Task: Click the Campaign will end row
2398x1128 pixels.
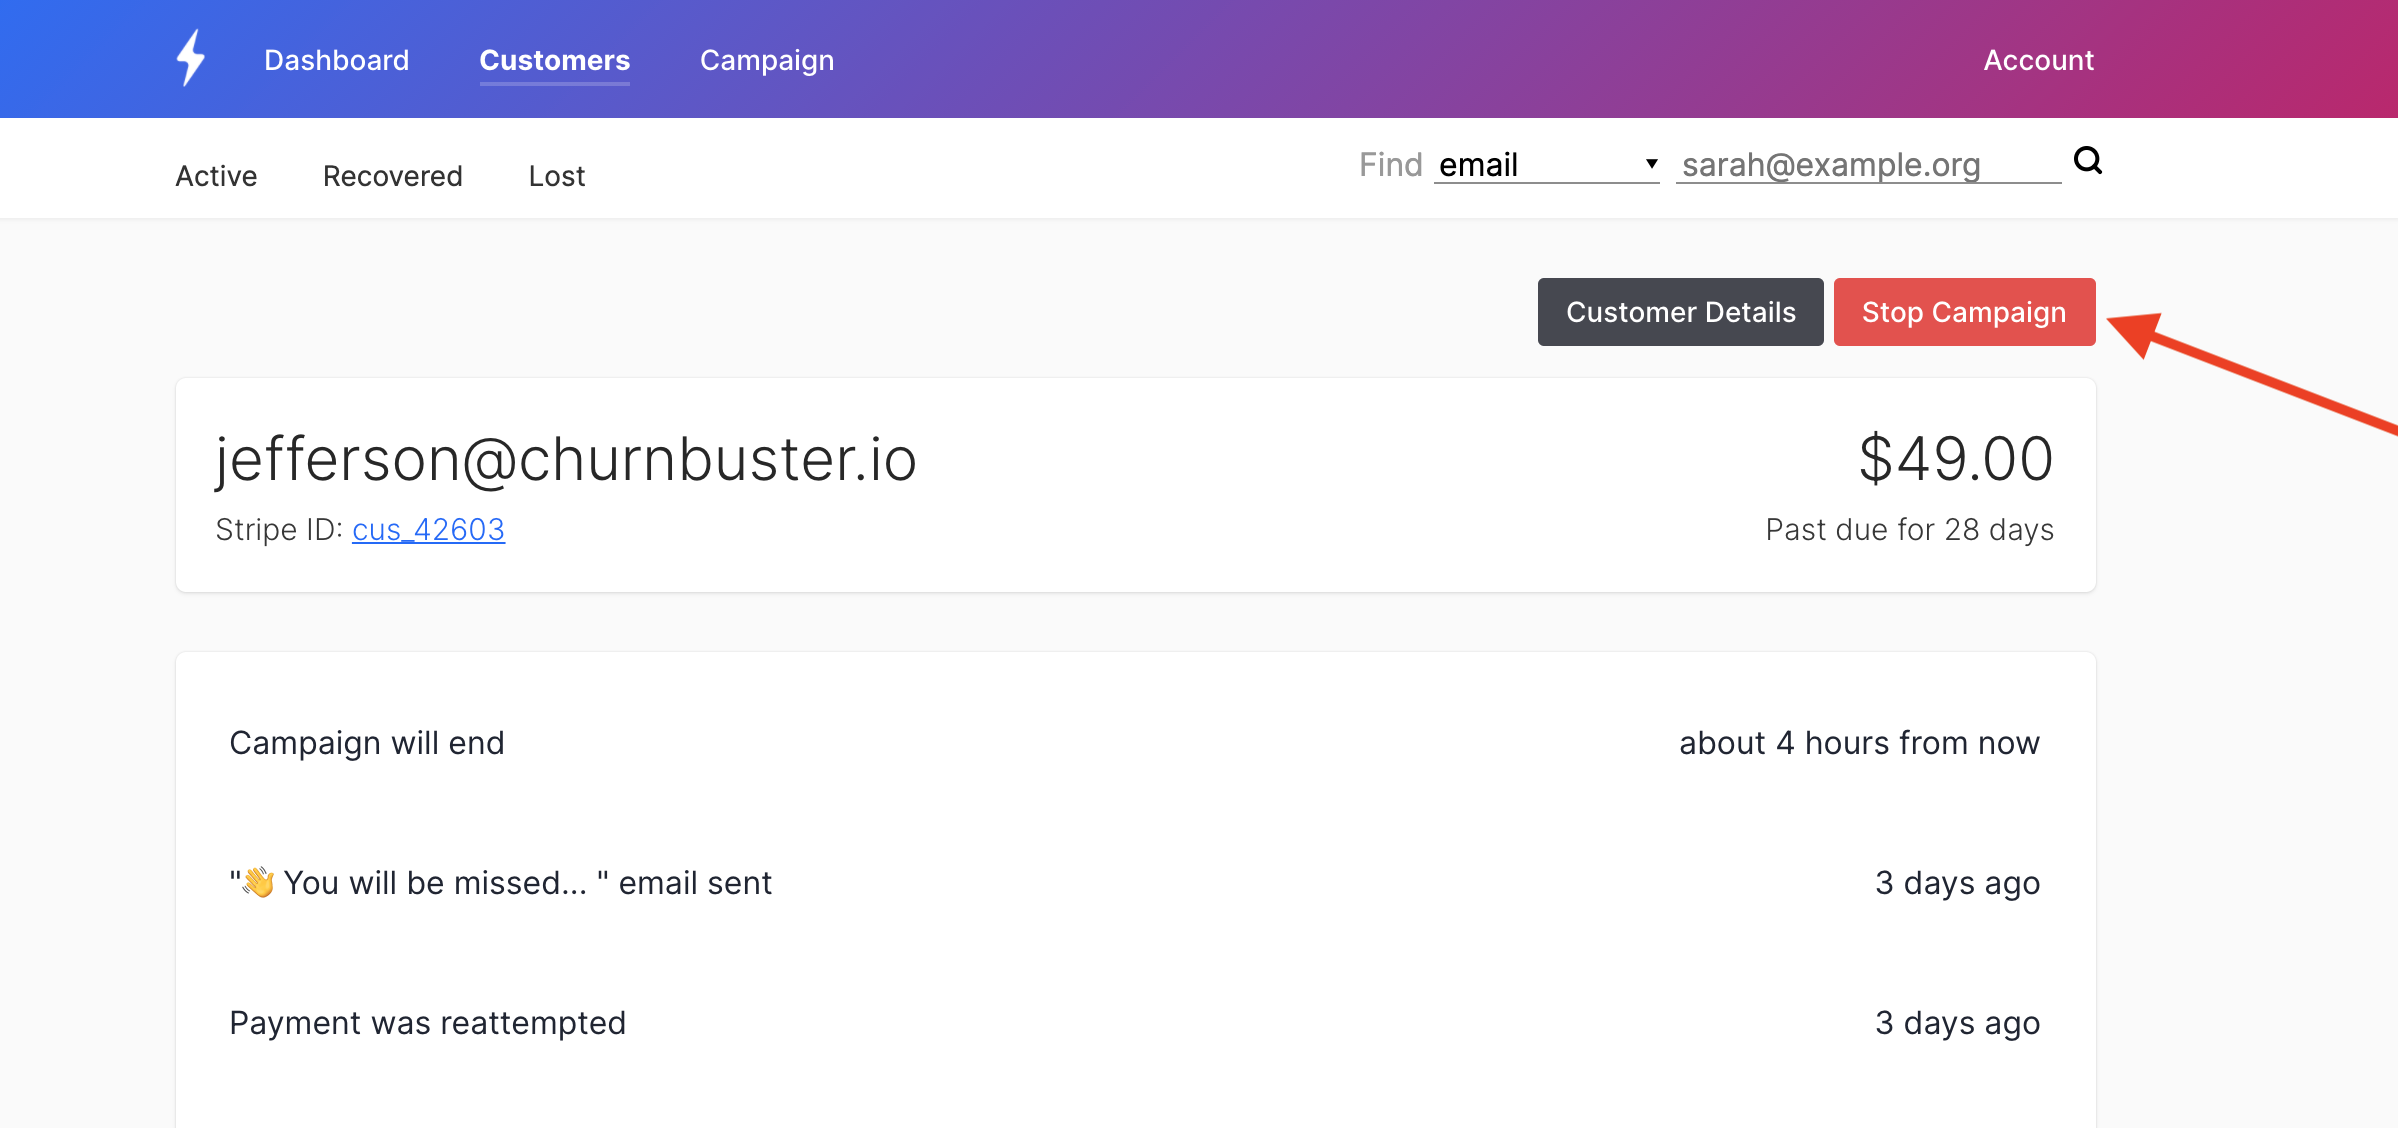Action: tap(1135, 743)
